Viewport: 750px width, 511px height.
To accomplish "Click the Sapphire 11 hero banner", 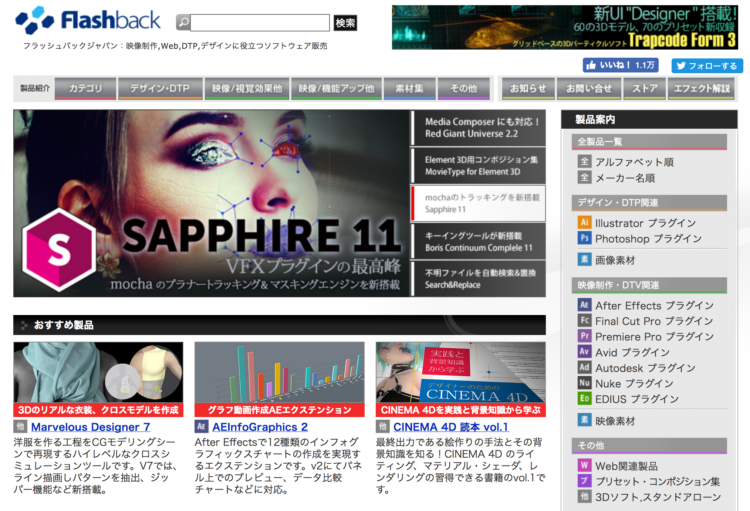I will pos(211,203).
